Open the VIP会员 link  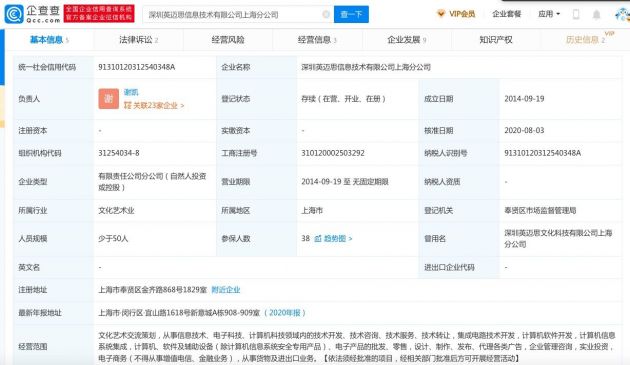point(462,14)
